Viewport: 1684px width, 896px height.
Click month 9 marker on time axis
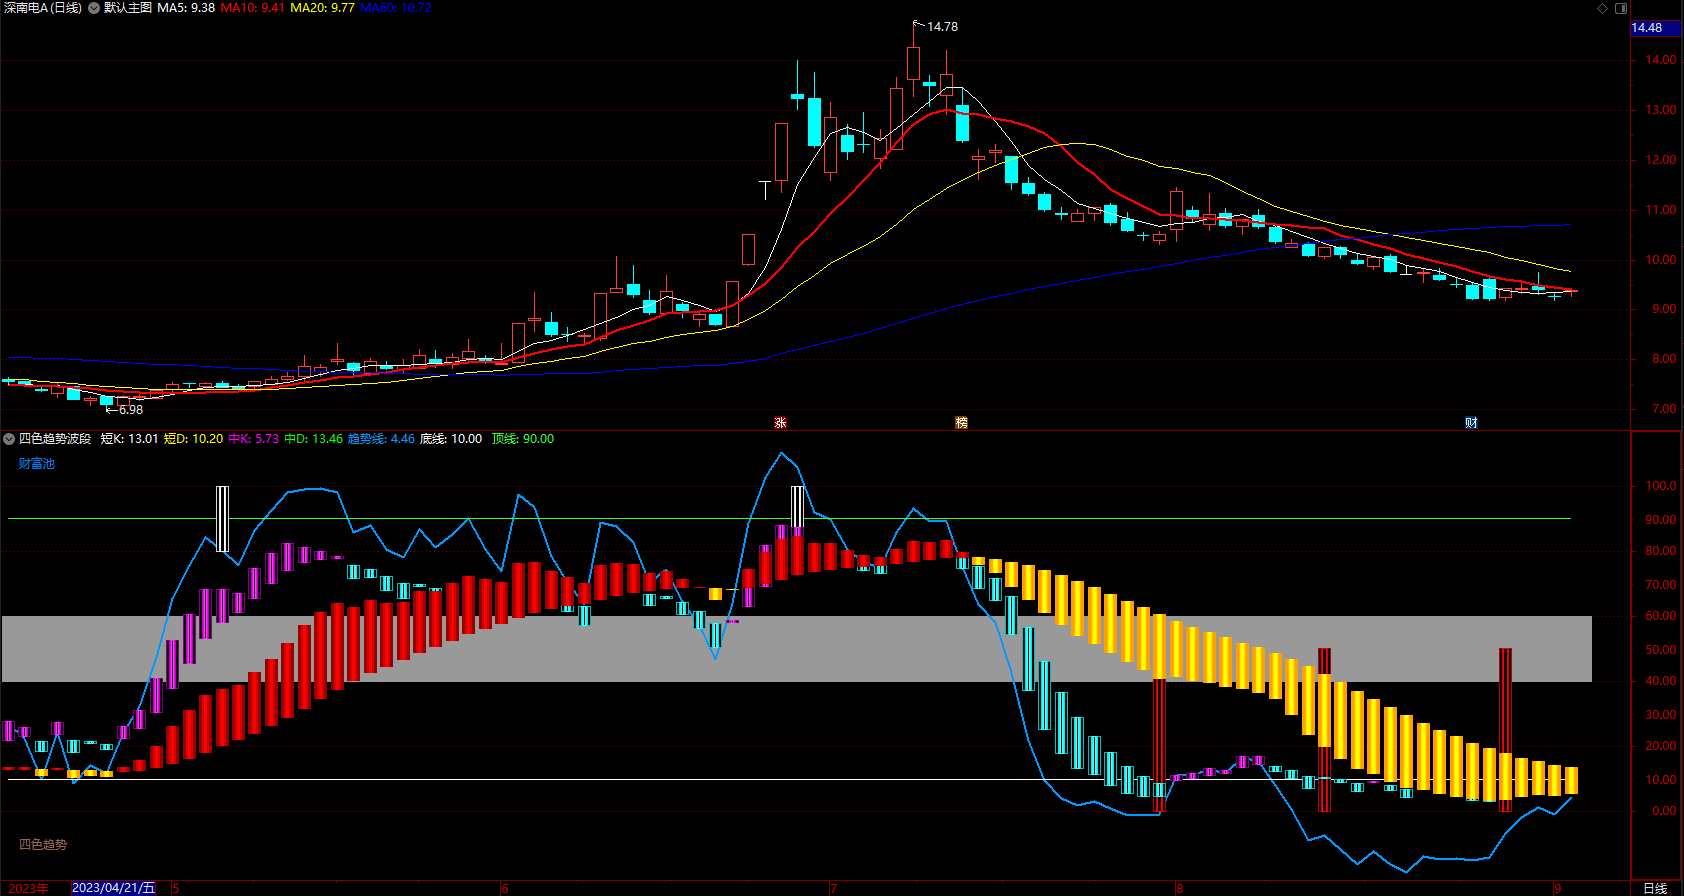pyautogui.click(x=1558, y=888)
